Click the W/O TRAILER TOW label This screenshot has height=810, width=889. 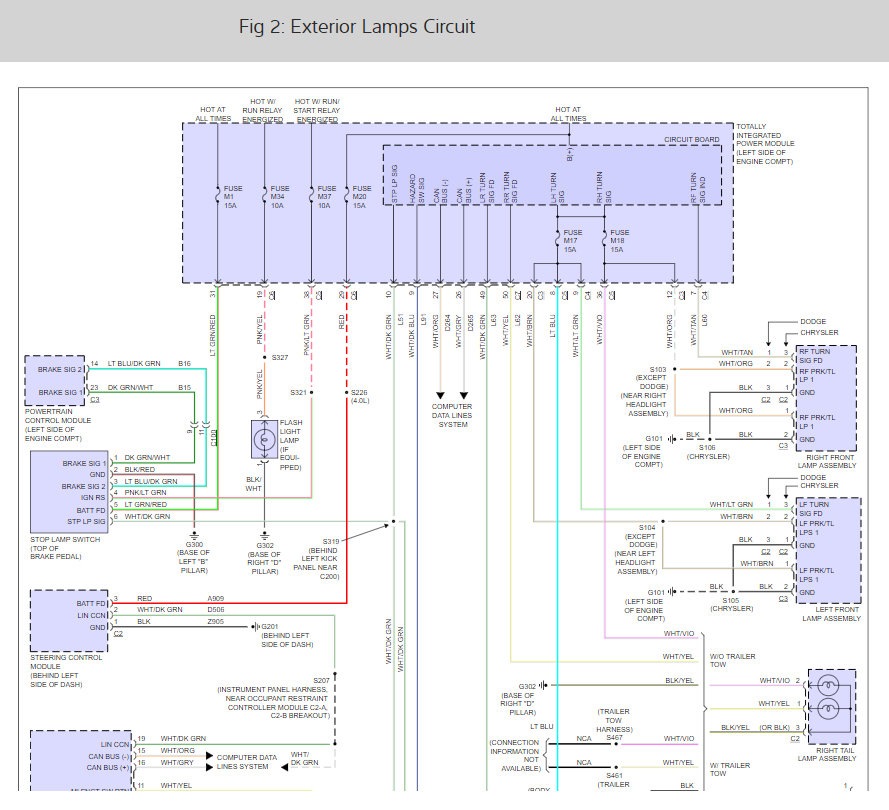pos(732,660)
